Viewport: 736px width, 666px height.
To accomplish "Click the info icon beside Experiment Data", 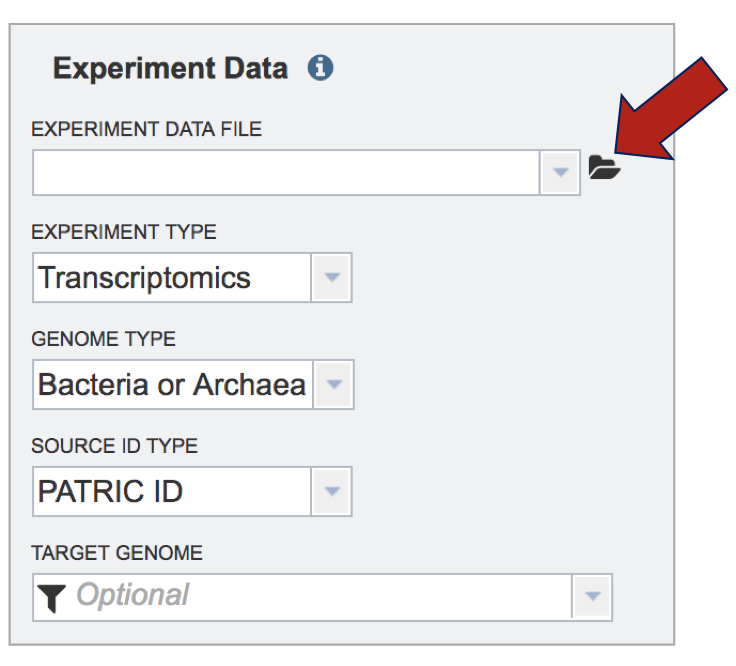I will click(x=321, y=69).
